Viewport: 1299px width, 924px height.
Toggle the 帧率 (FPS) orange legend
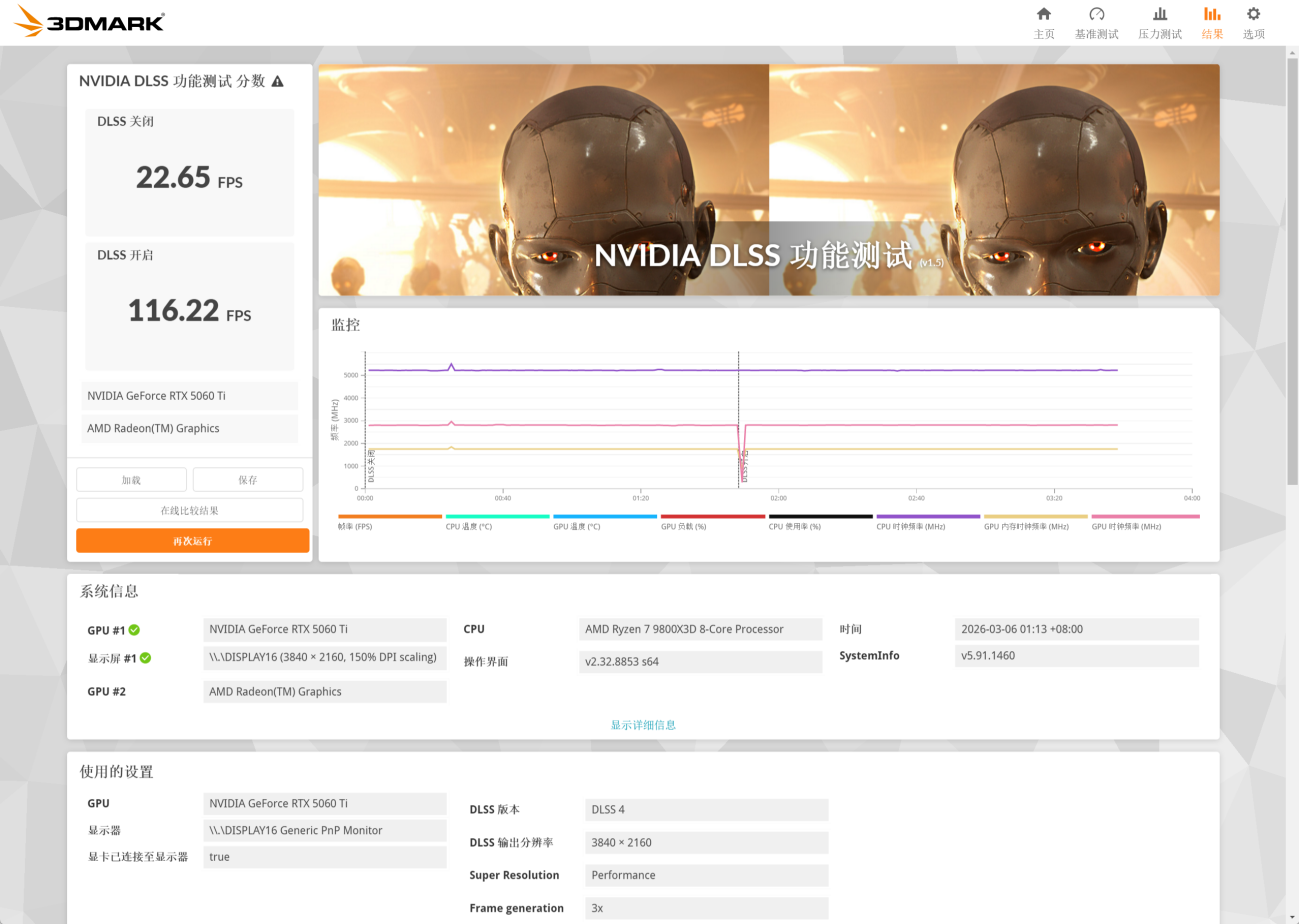389,517
